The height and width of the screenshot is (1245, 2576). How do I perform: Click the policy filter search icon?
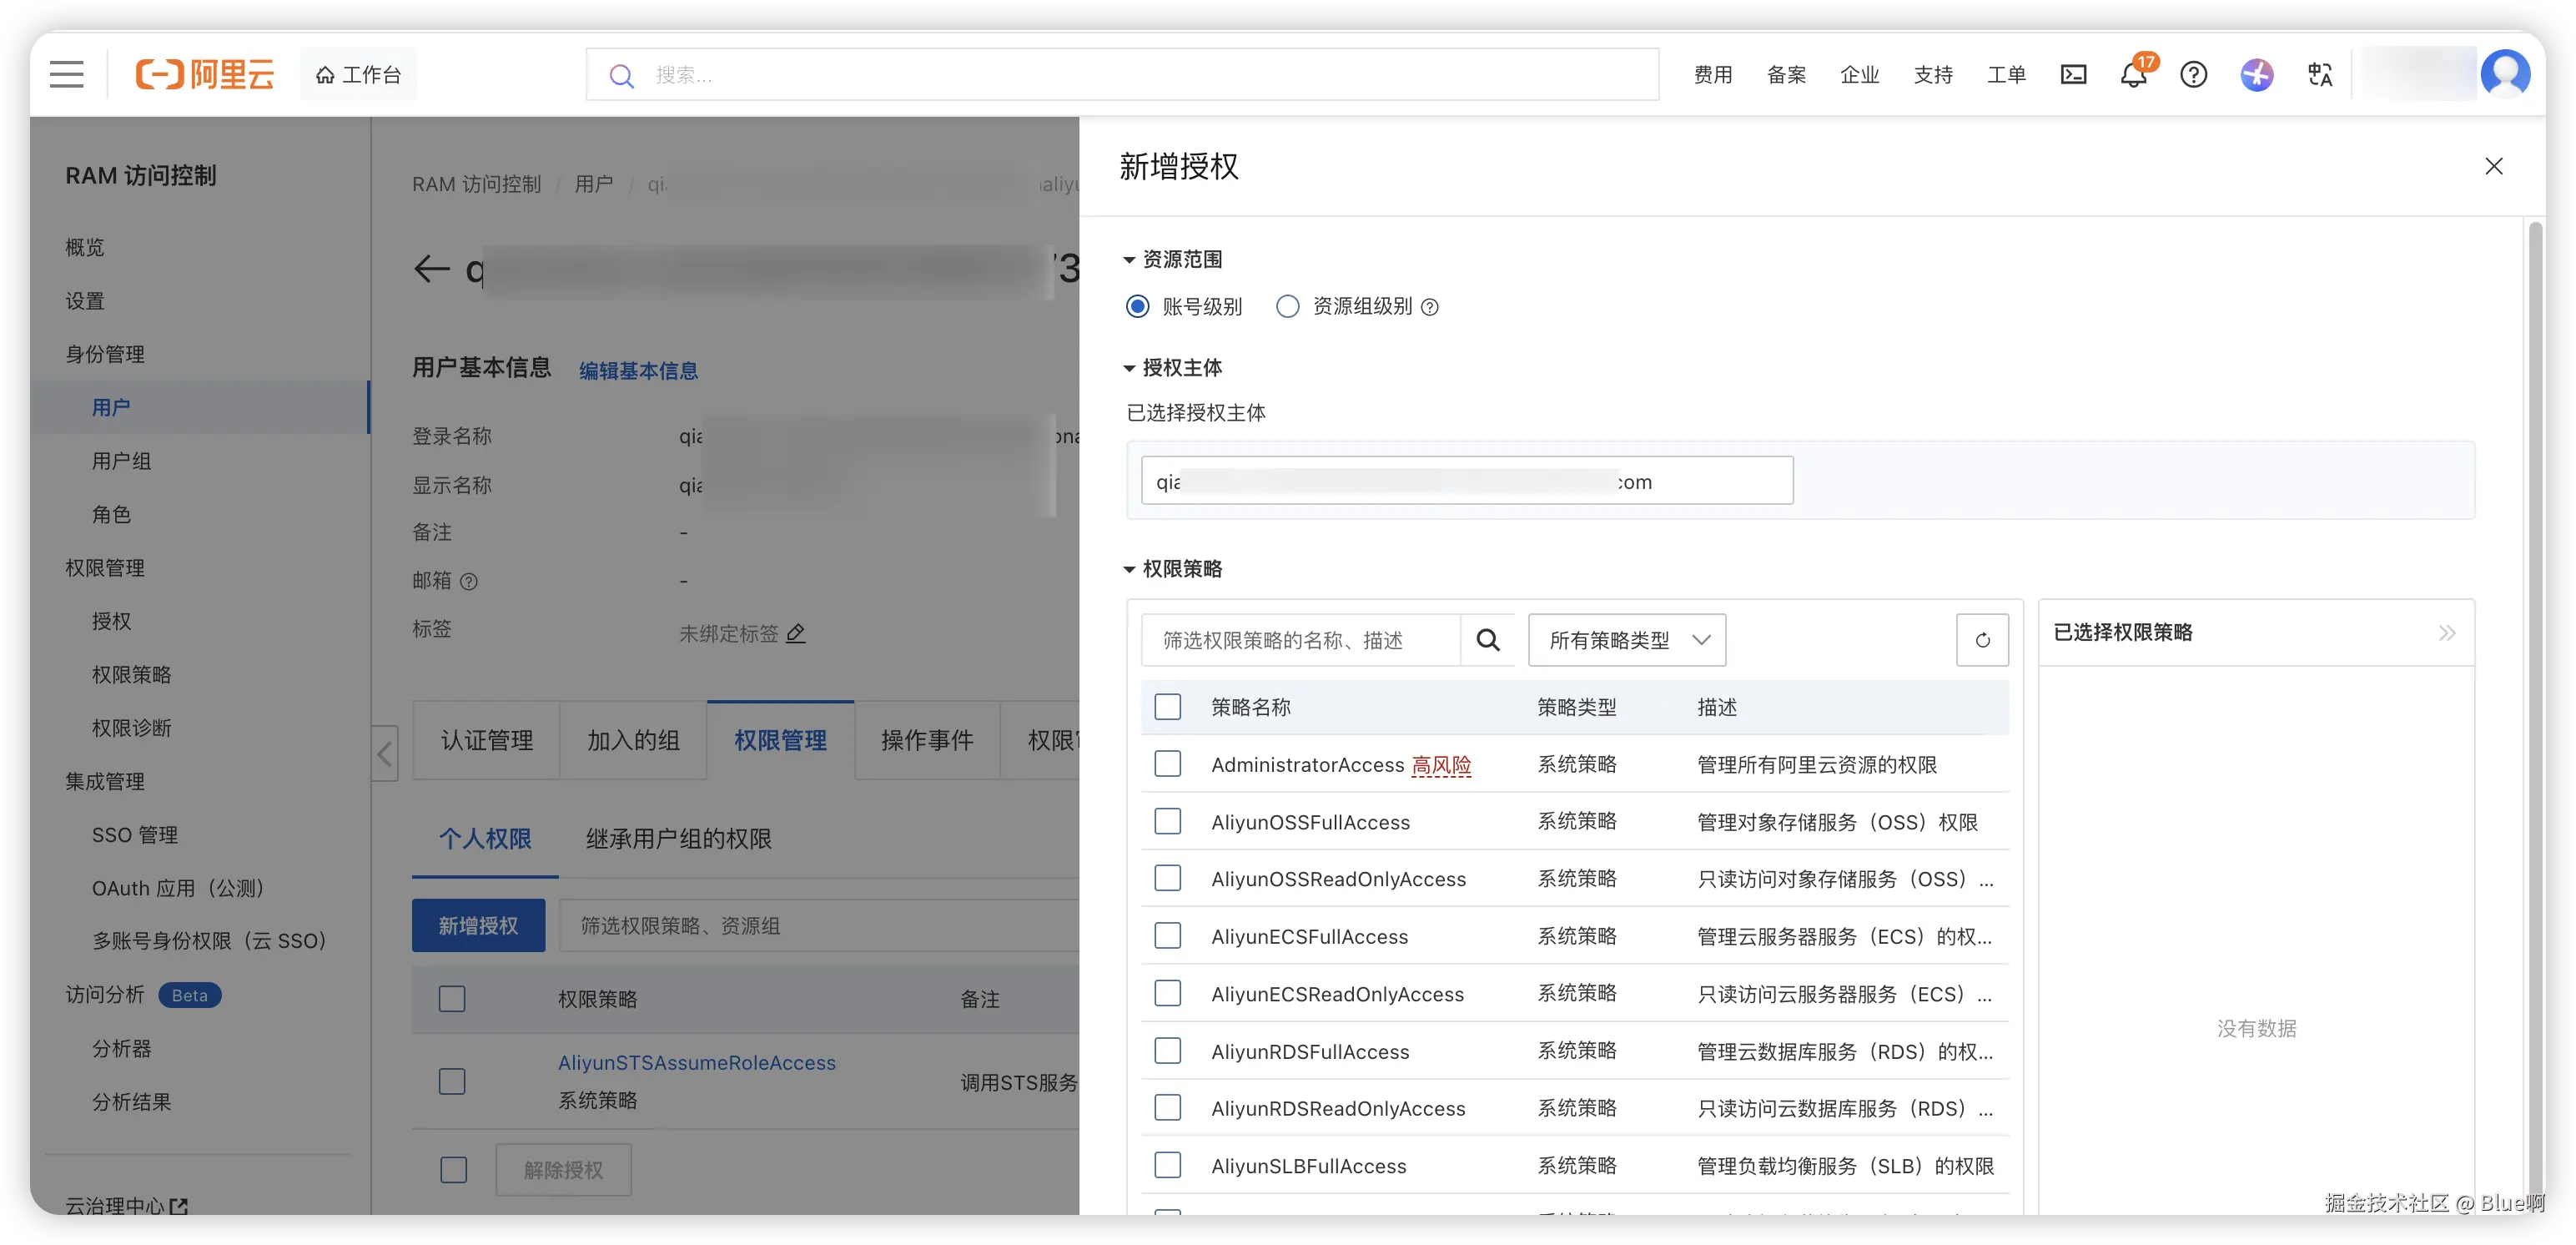[1487, 640]
